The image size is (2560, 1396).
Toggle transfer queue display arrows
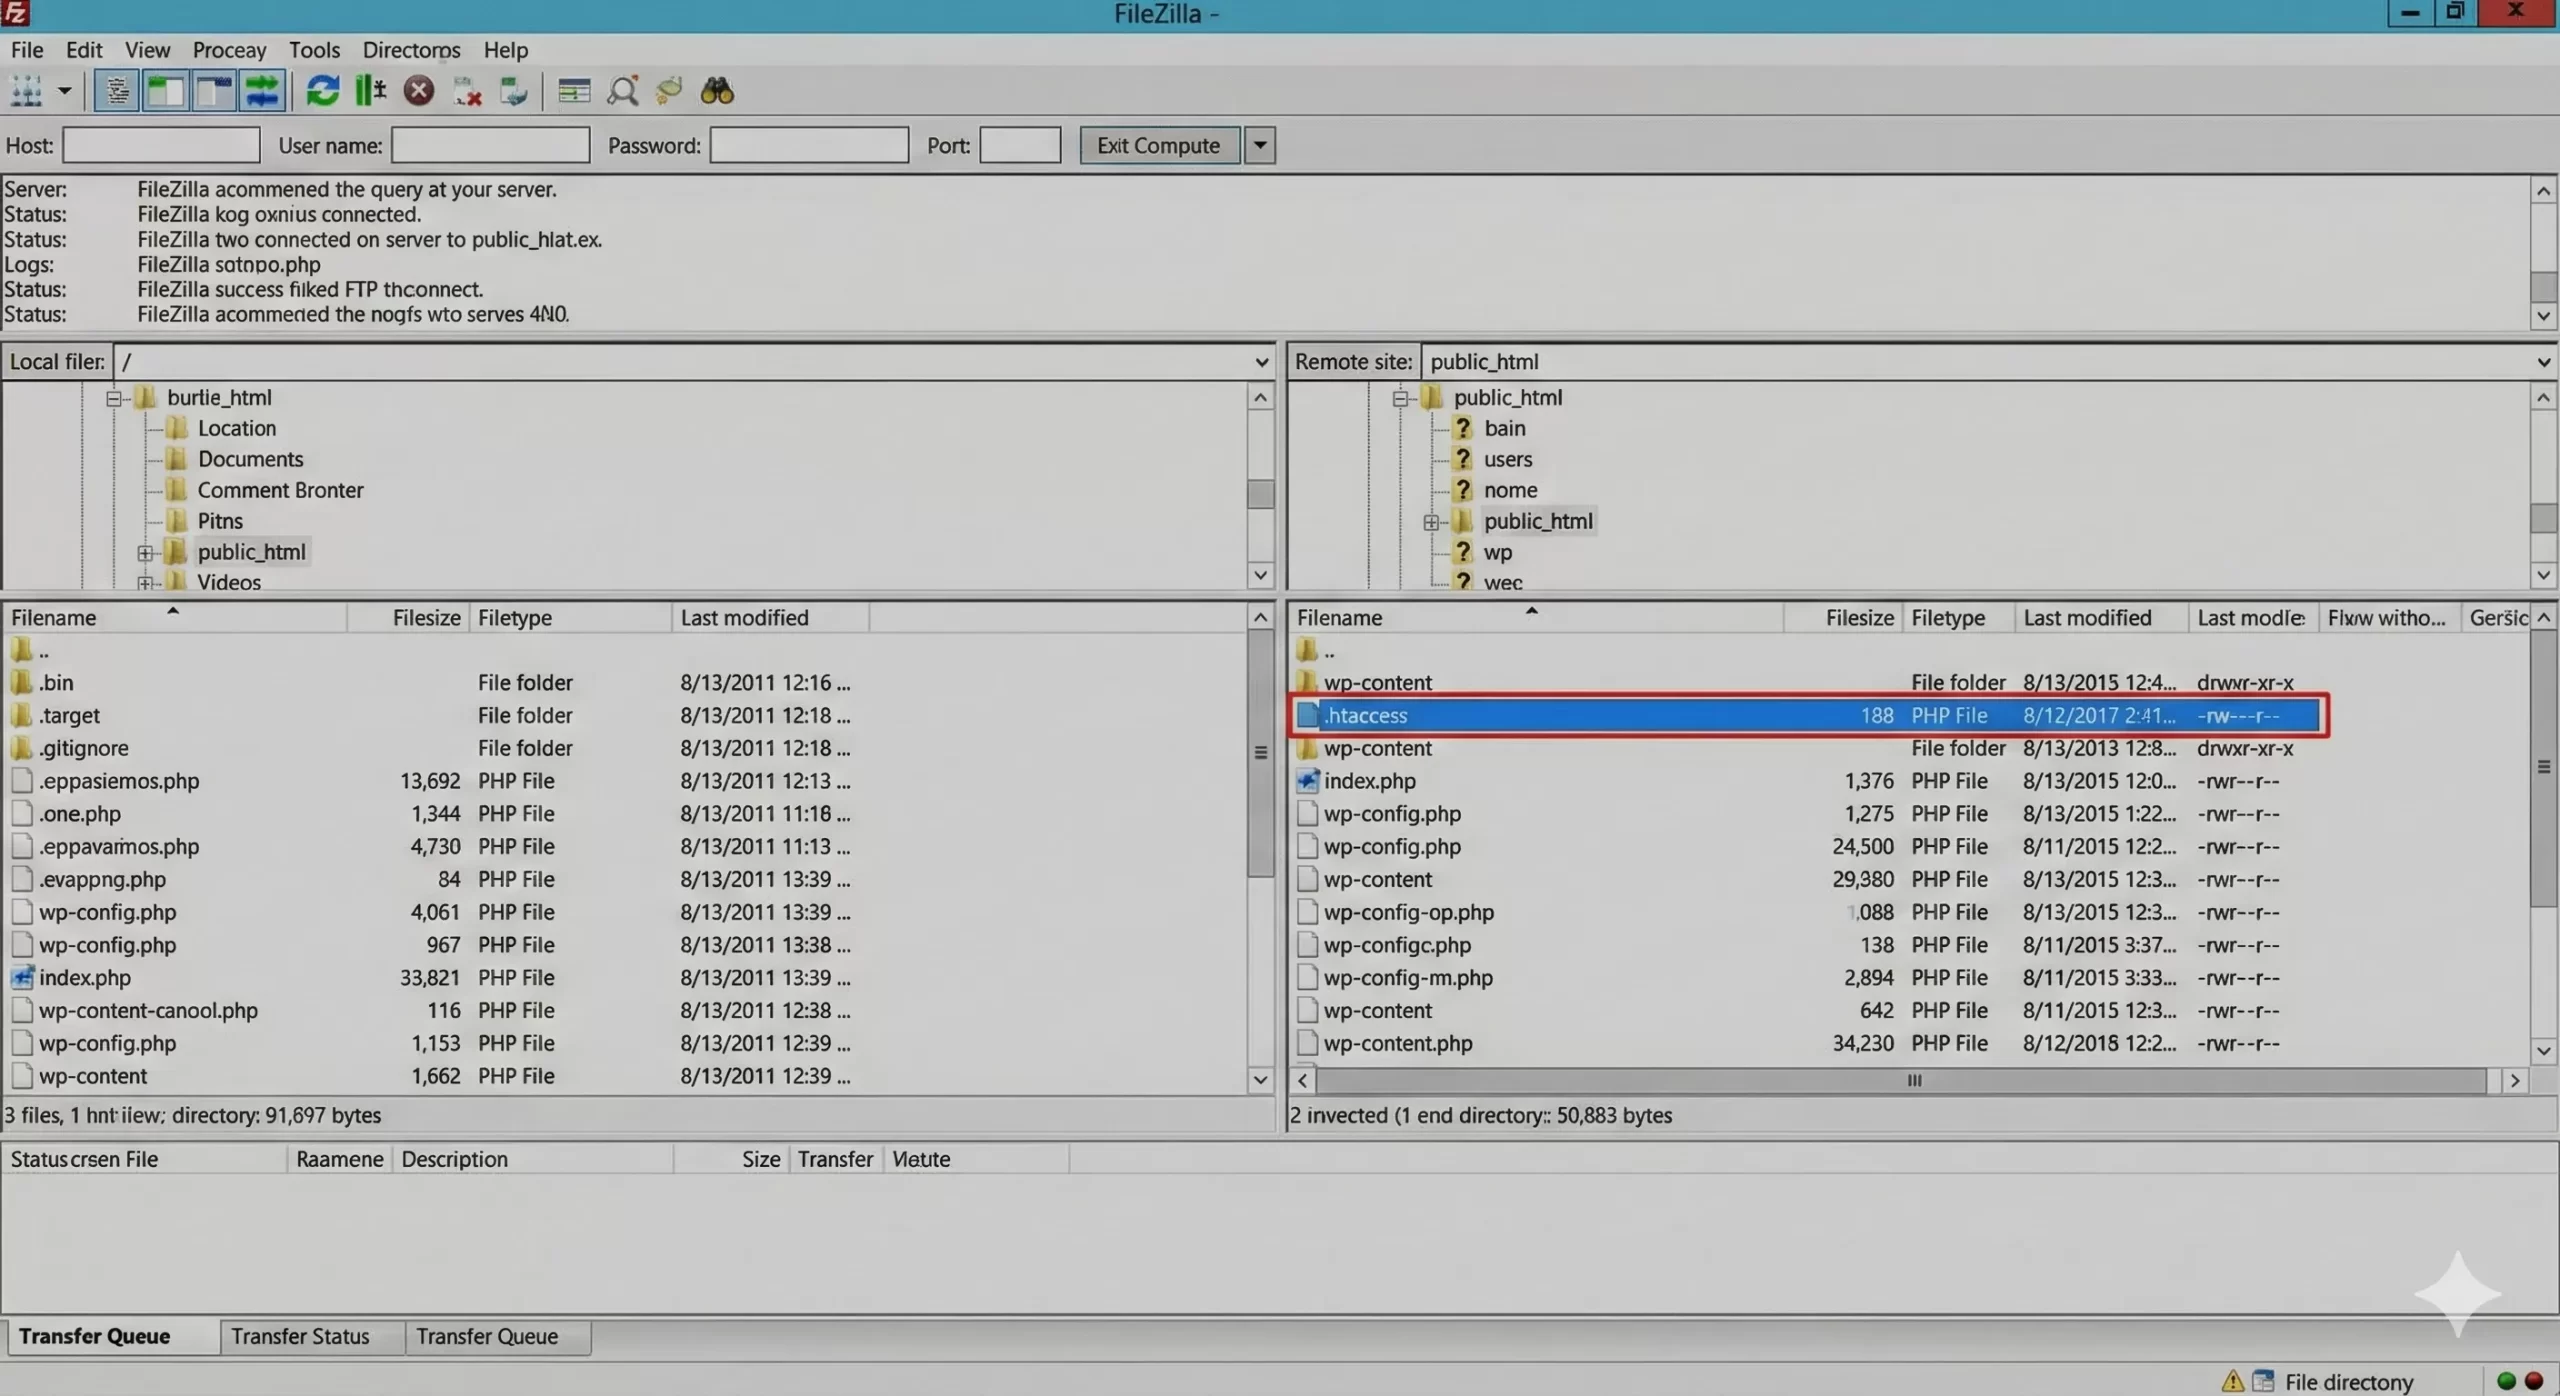262,91
